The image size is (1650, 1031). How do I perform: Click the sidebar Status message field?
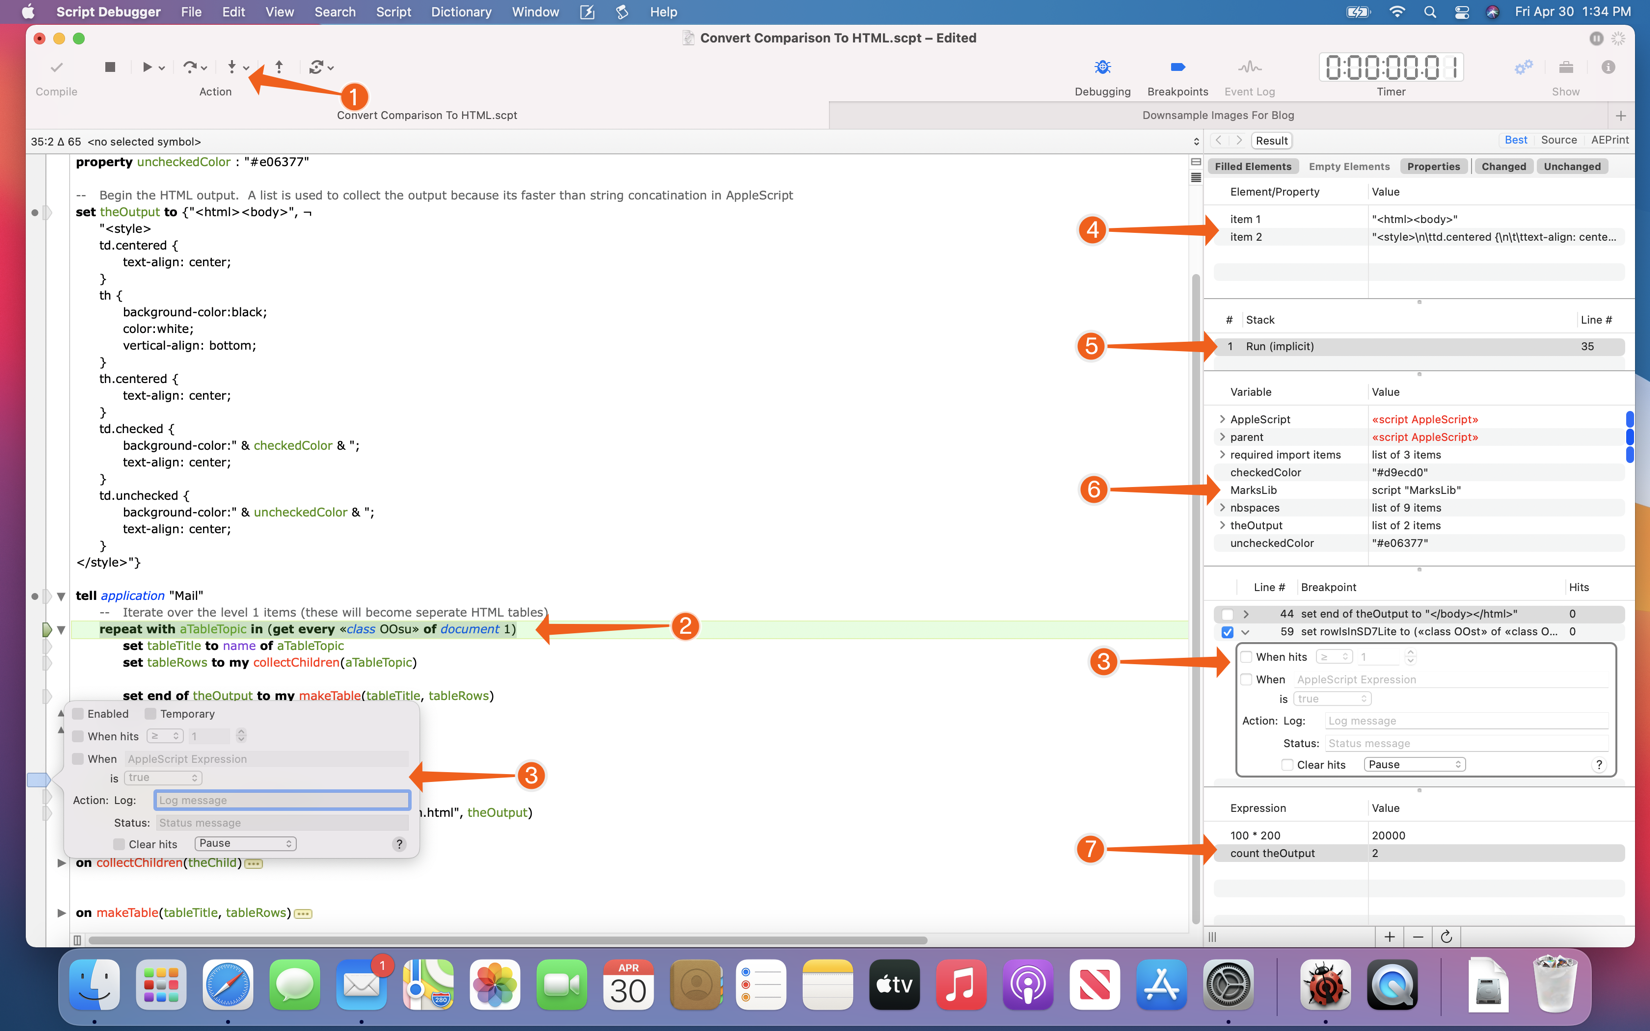pos(1467,744)
